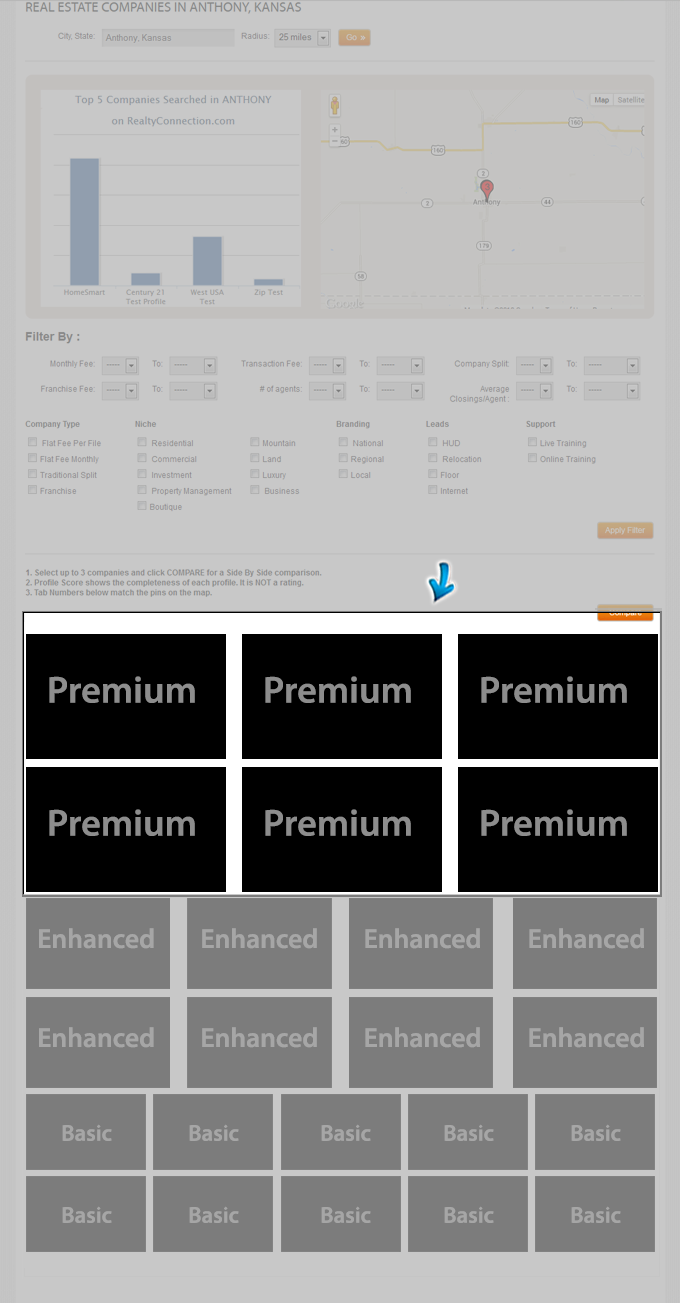680x1303 pixels.
Task: Open the Radius 25 miles dropdown
Action: 302,38
